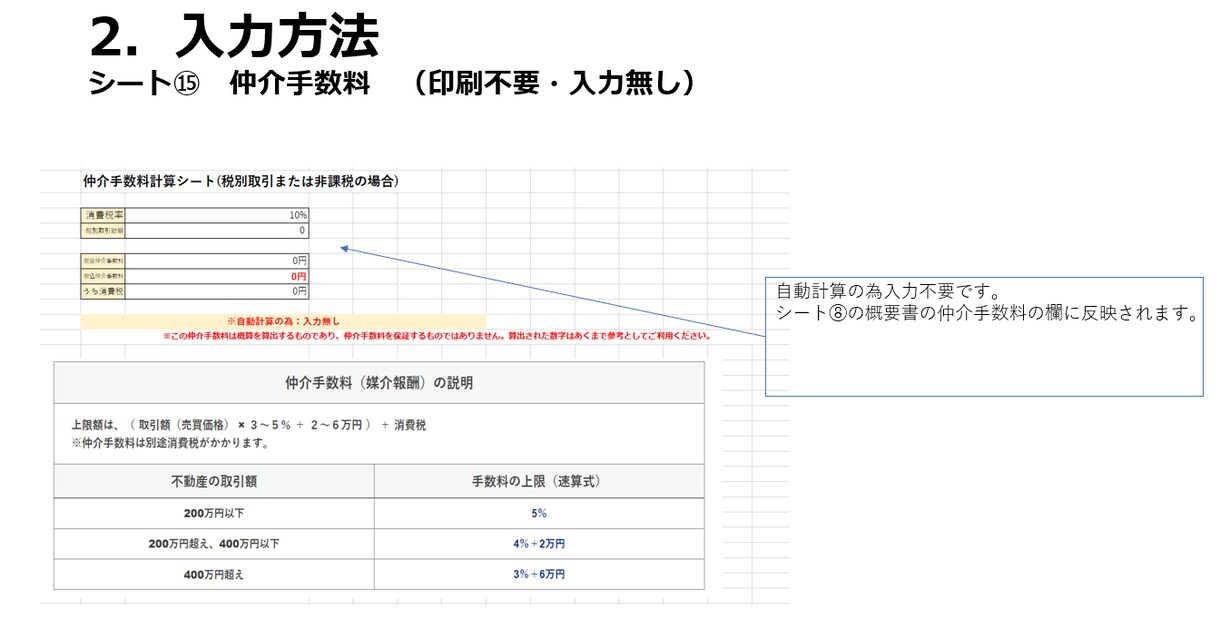The height and width of the screenshot is (640, 1220).
Task: Click the 税別取引総額 value cell showing 0
Action: tap(218, 230)
